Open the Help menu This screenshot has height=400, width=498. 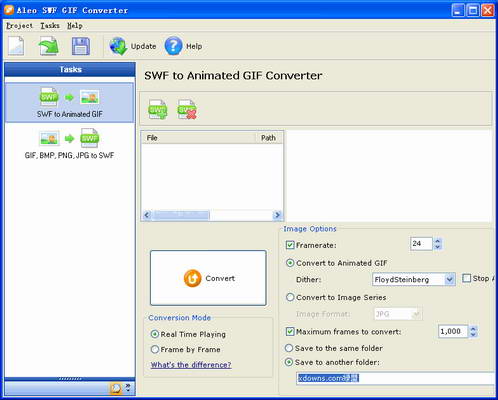click(75, 26)
